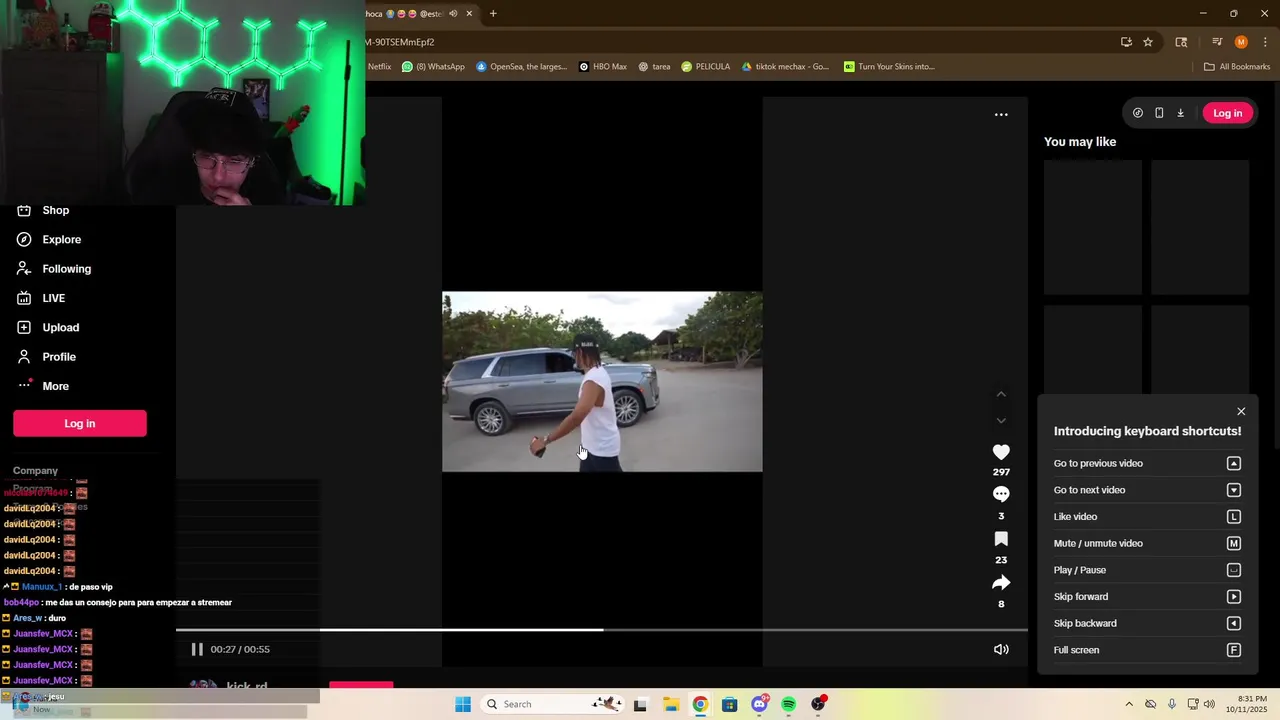Click the Like video L key icon
The image size is (1280, 720).
pyautogui.click(x=1234, y=517)
